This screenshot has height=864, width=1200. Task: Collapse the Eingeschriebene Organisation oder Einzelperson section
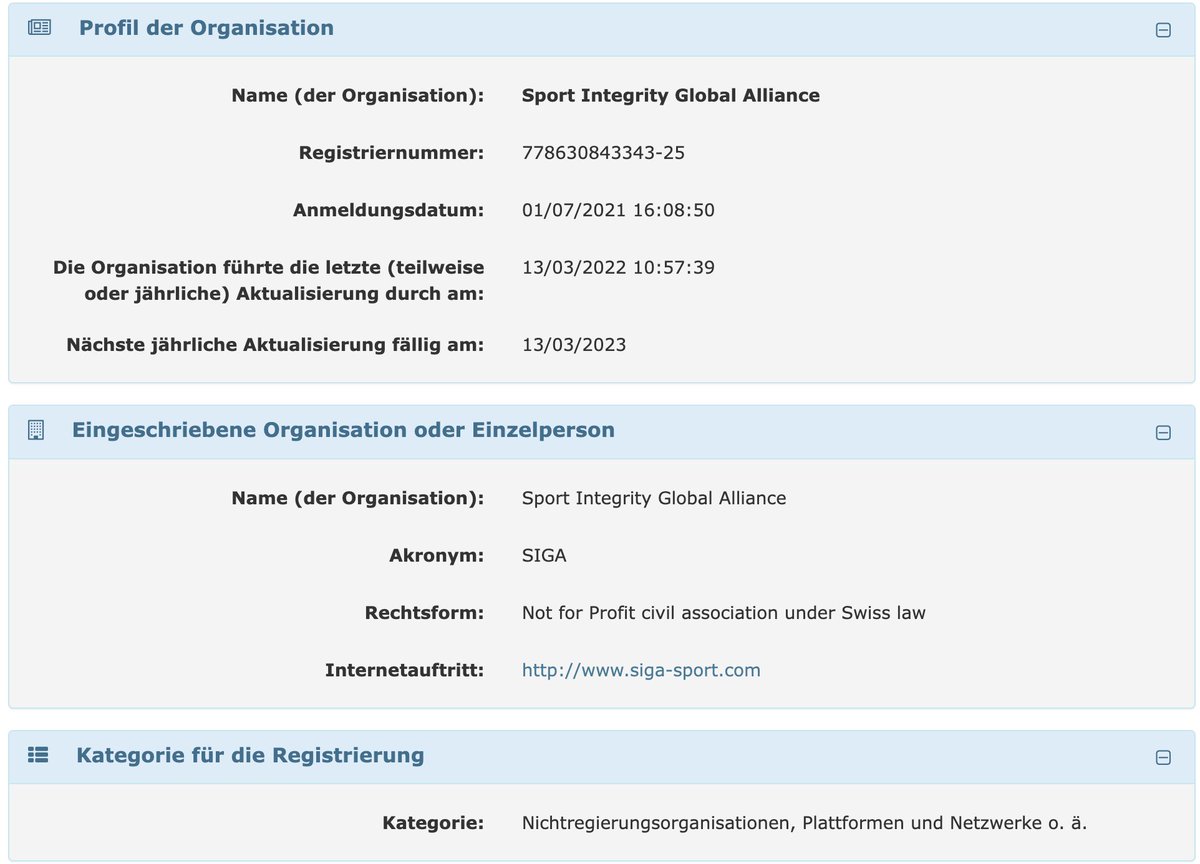tap(1163, 432)
